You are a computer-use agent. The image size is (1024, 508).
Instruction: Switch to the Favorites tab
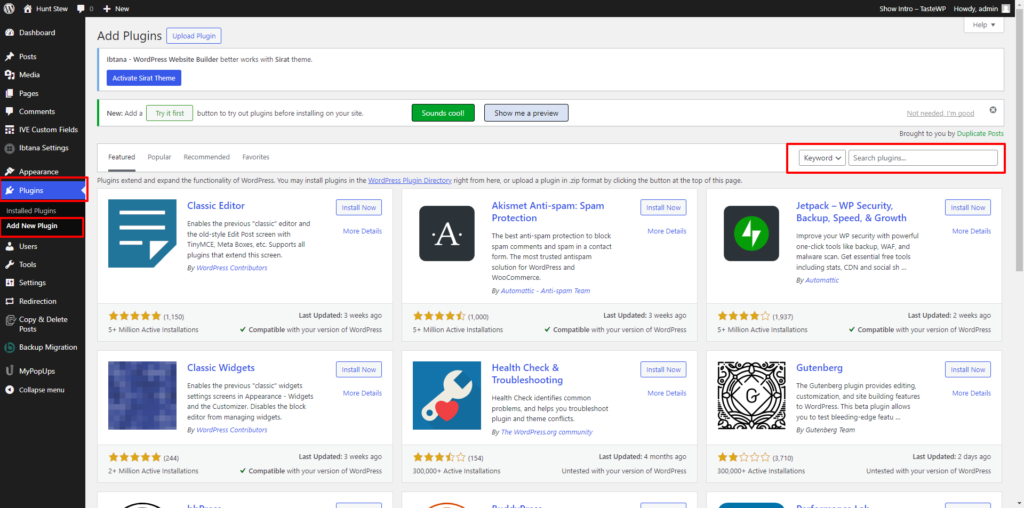coord(255,157)
